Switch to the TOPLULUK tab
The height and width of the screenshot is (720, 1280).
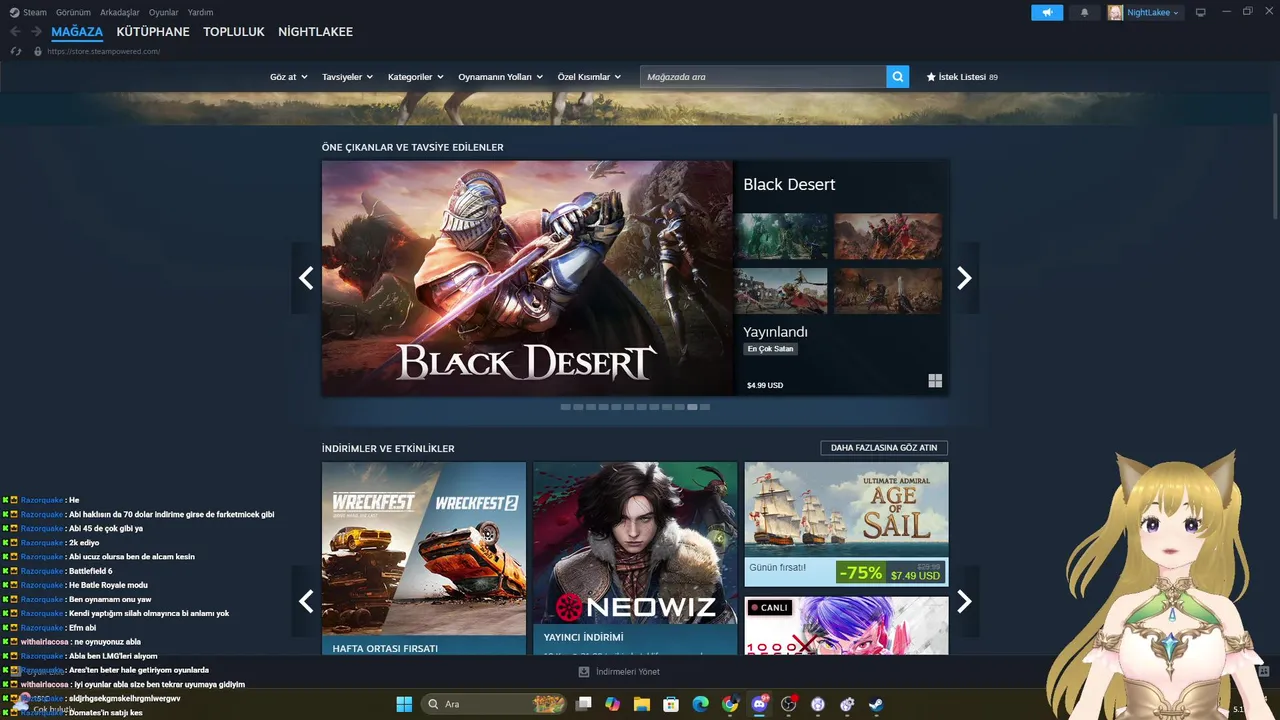point(234,32)
